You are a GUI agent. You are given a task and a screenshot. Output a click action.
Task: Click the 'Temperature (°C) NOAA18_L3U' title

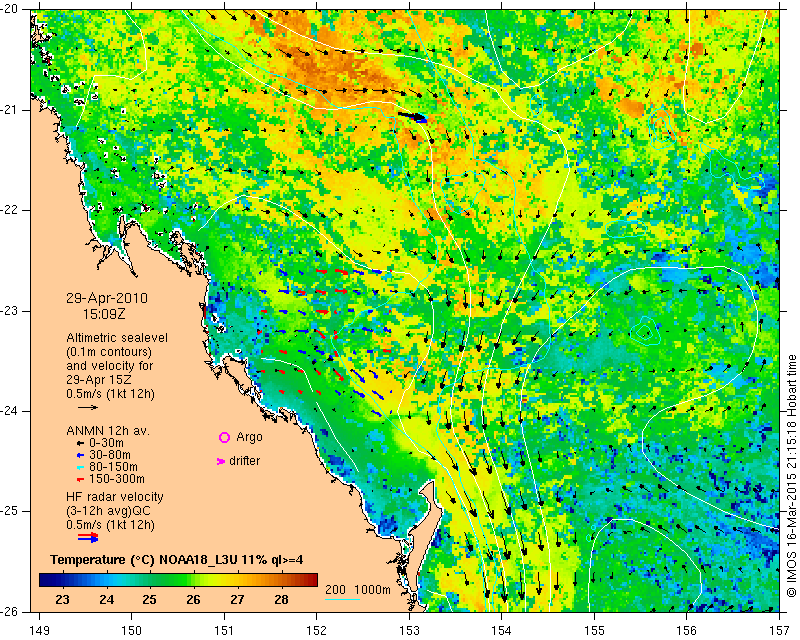pyautogui.click(x=145, y=560)
